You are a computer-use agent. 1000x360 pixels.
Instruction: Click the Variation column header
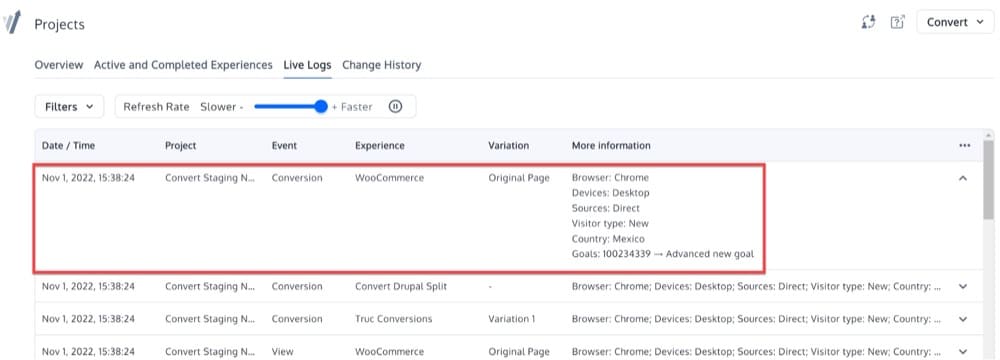click(508, 146)
